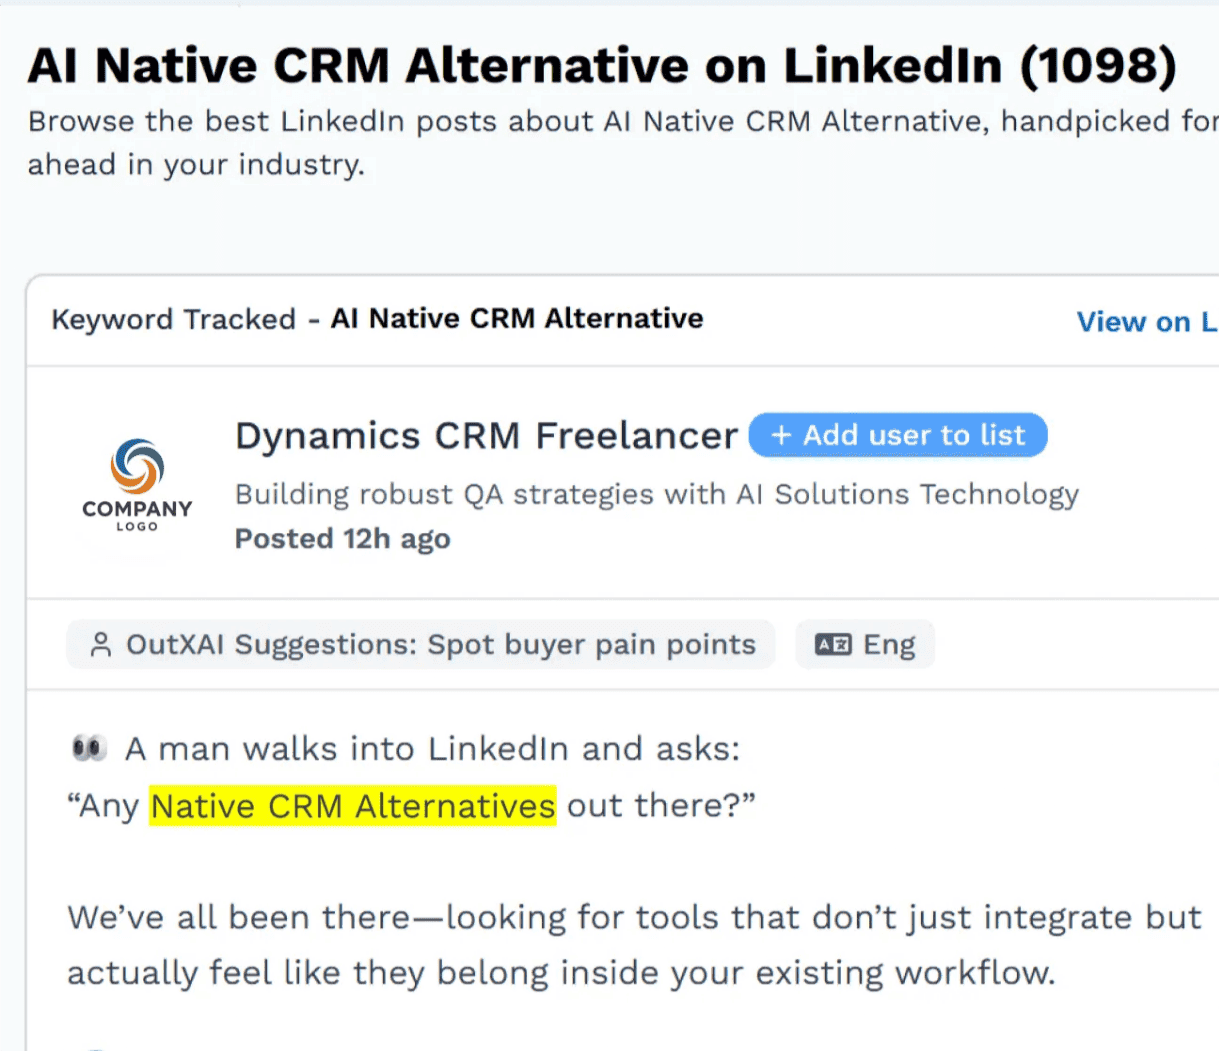Click the swirl company logo image

(x=137, y=466)
